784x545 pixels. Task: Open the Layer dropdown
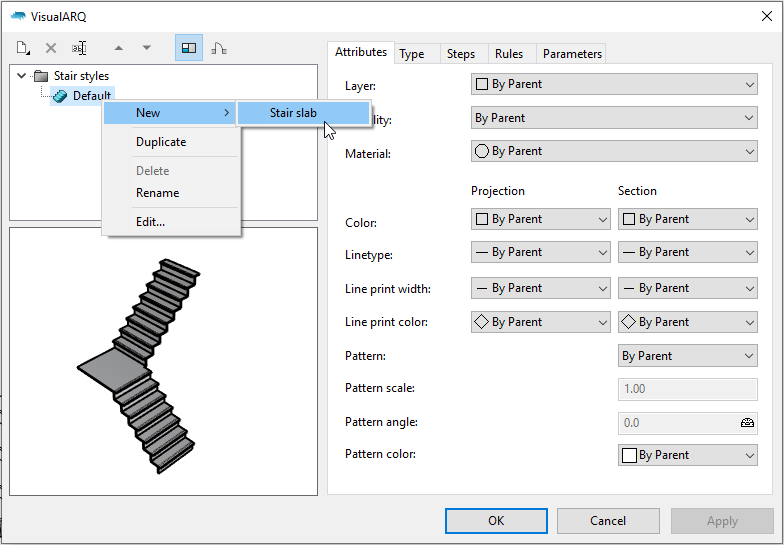point(614,85)
